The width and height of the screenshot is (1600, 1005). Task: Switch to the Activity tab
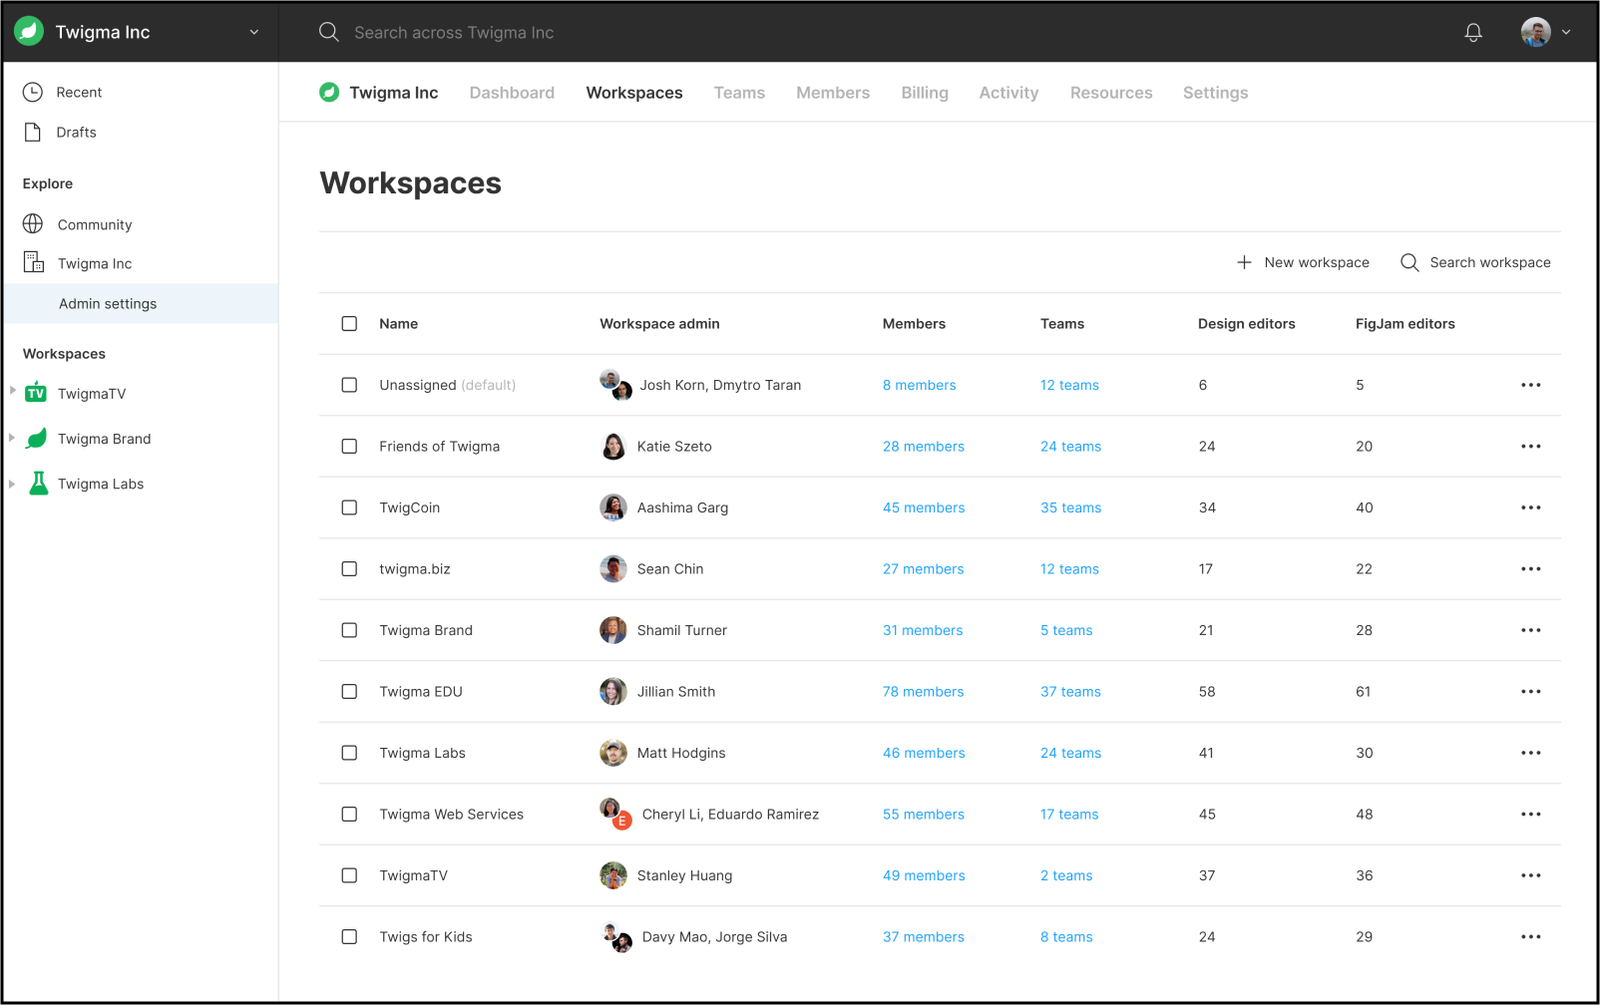(x=1009, y=93)
